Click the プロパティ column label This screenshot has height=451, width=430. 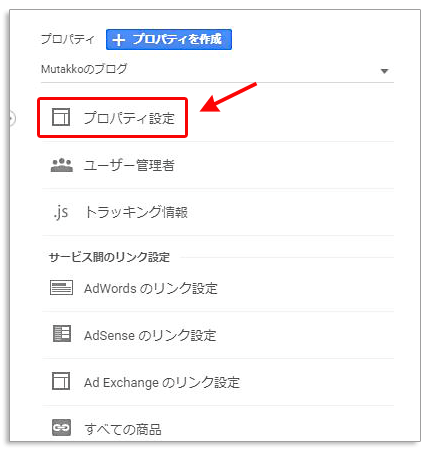68,39
